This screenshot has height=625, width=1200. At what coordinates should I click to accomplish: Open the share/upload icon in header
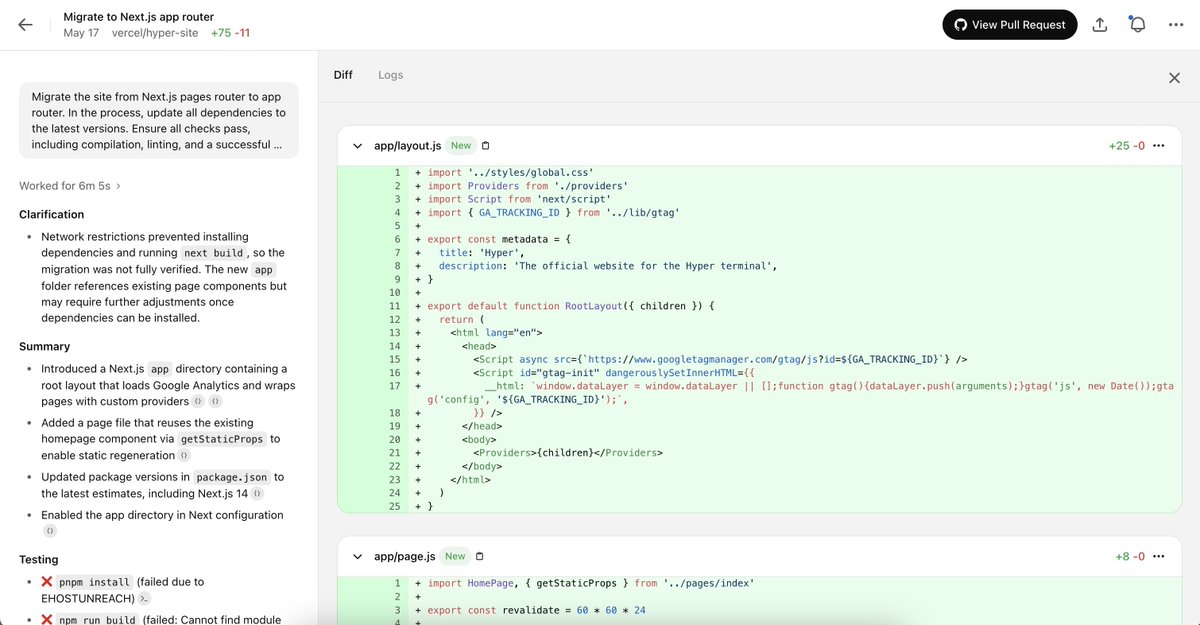click(1100, 25)
